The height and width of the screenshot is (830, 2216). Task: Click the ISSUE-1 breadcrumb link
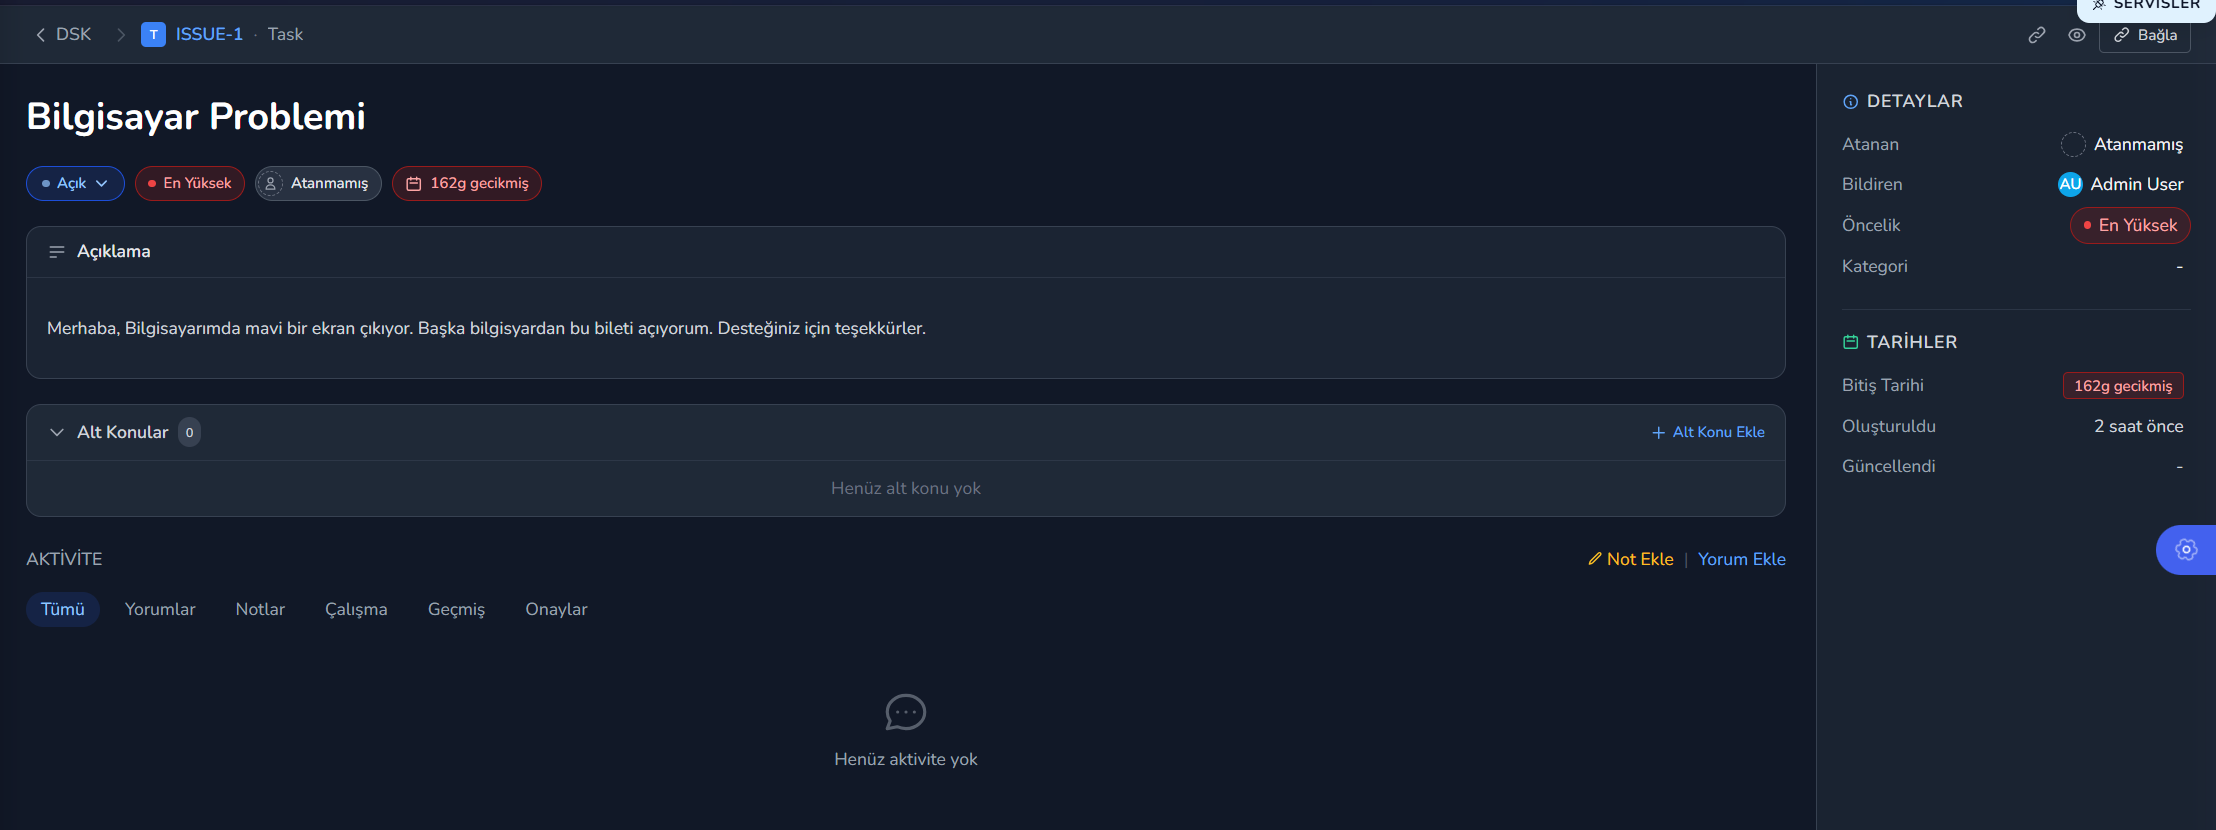tap(209, 35)
